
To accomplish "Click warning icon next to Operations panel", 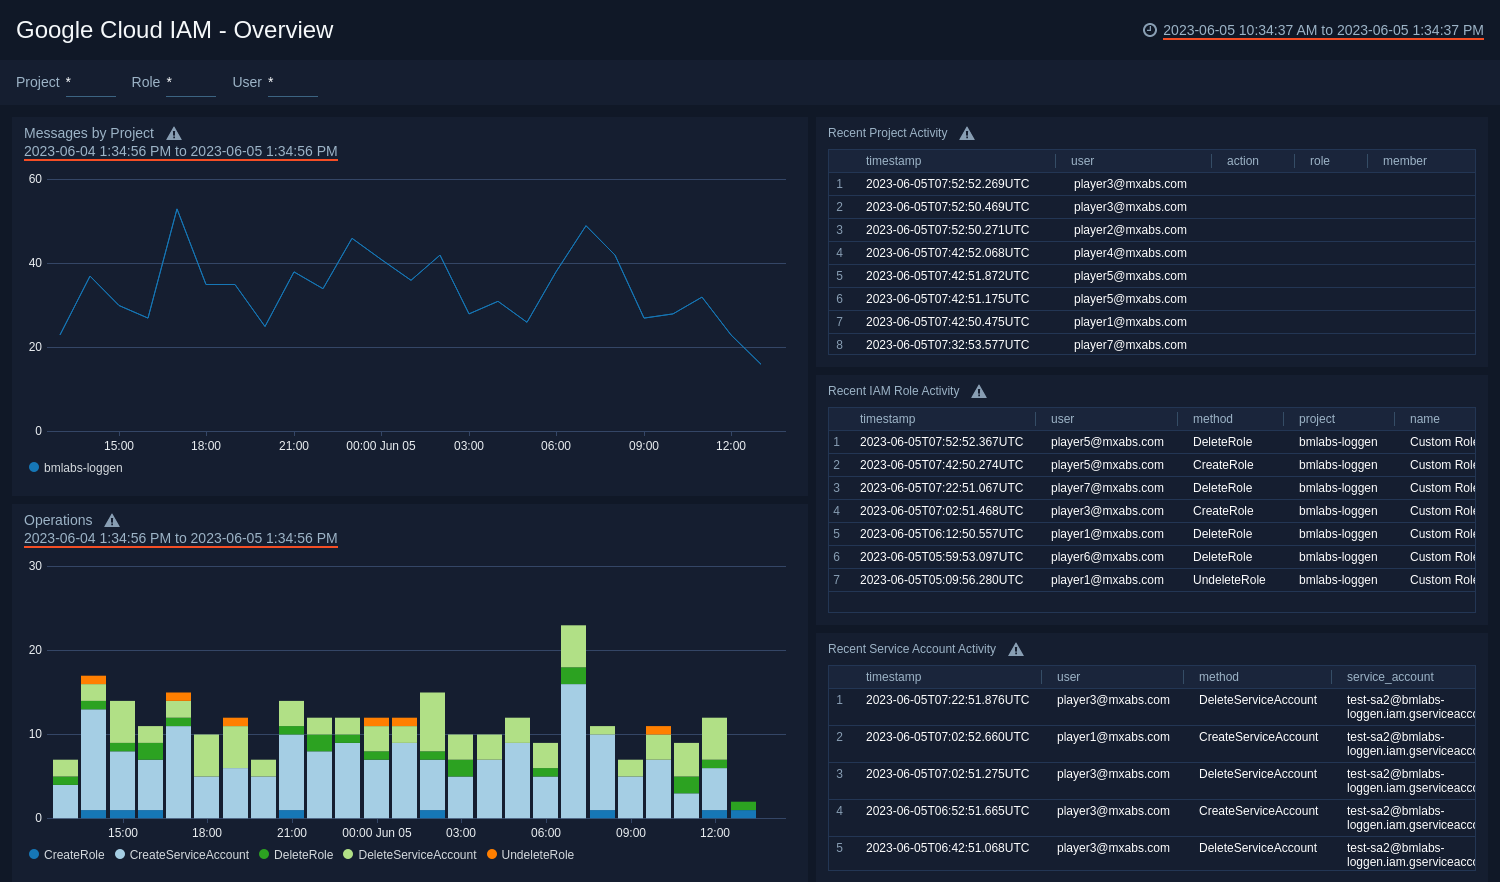I will pyautogui.click(x=111, y=520).
